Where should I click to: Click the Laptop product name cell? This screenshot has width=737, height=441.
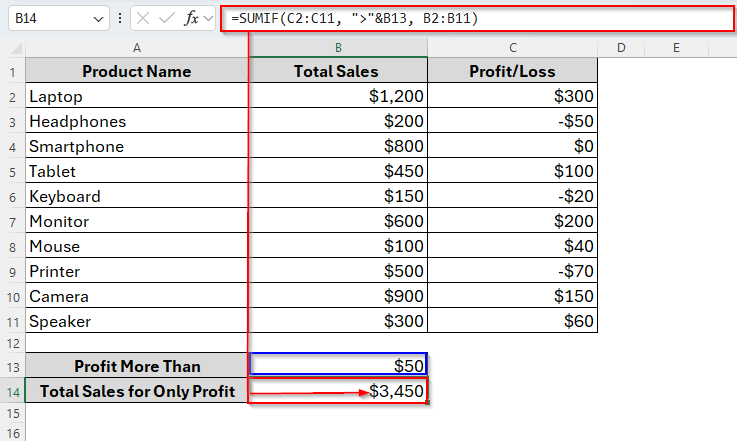(x=137, y=97)
